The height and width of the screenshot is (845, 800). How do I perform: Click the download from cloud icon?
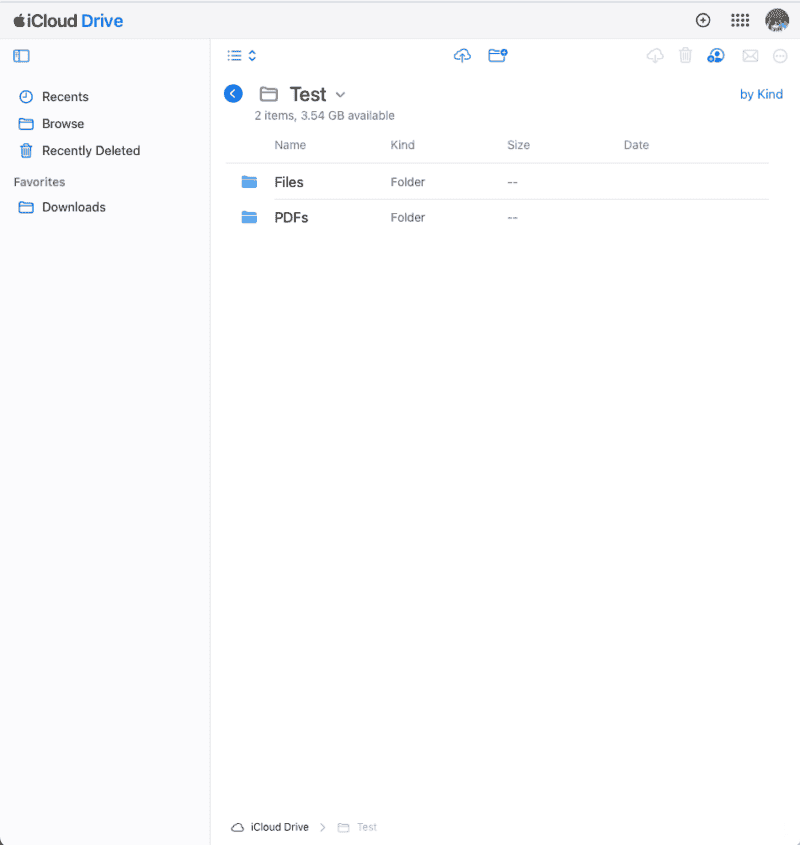[x=655, y=55]
